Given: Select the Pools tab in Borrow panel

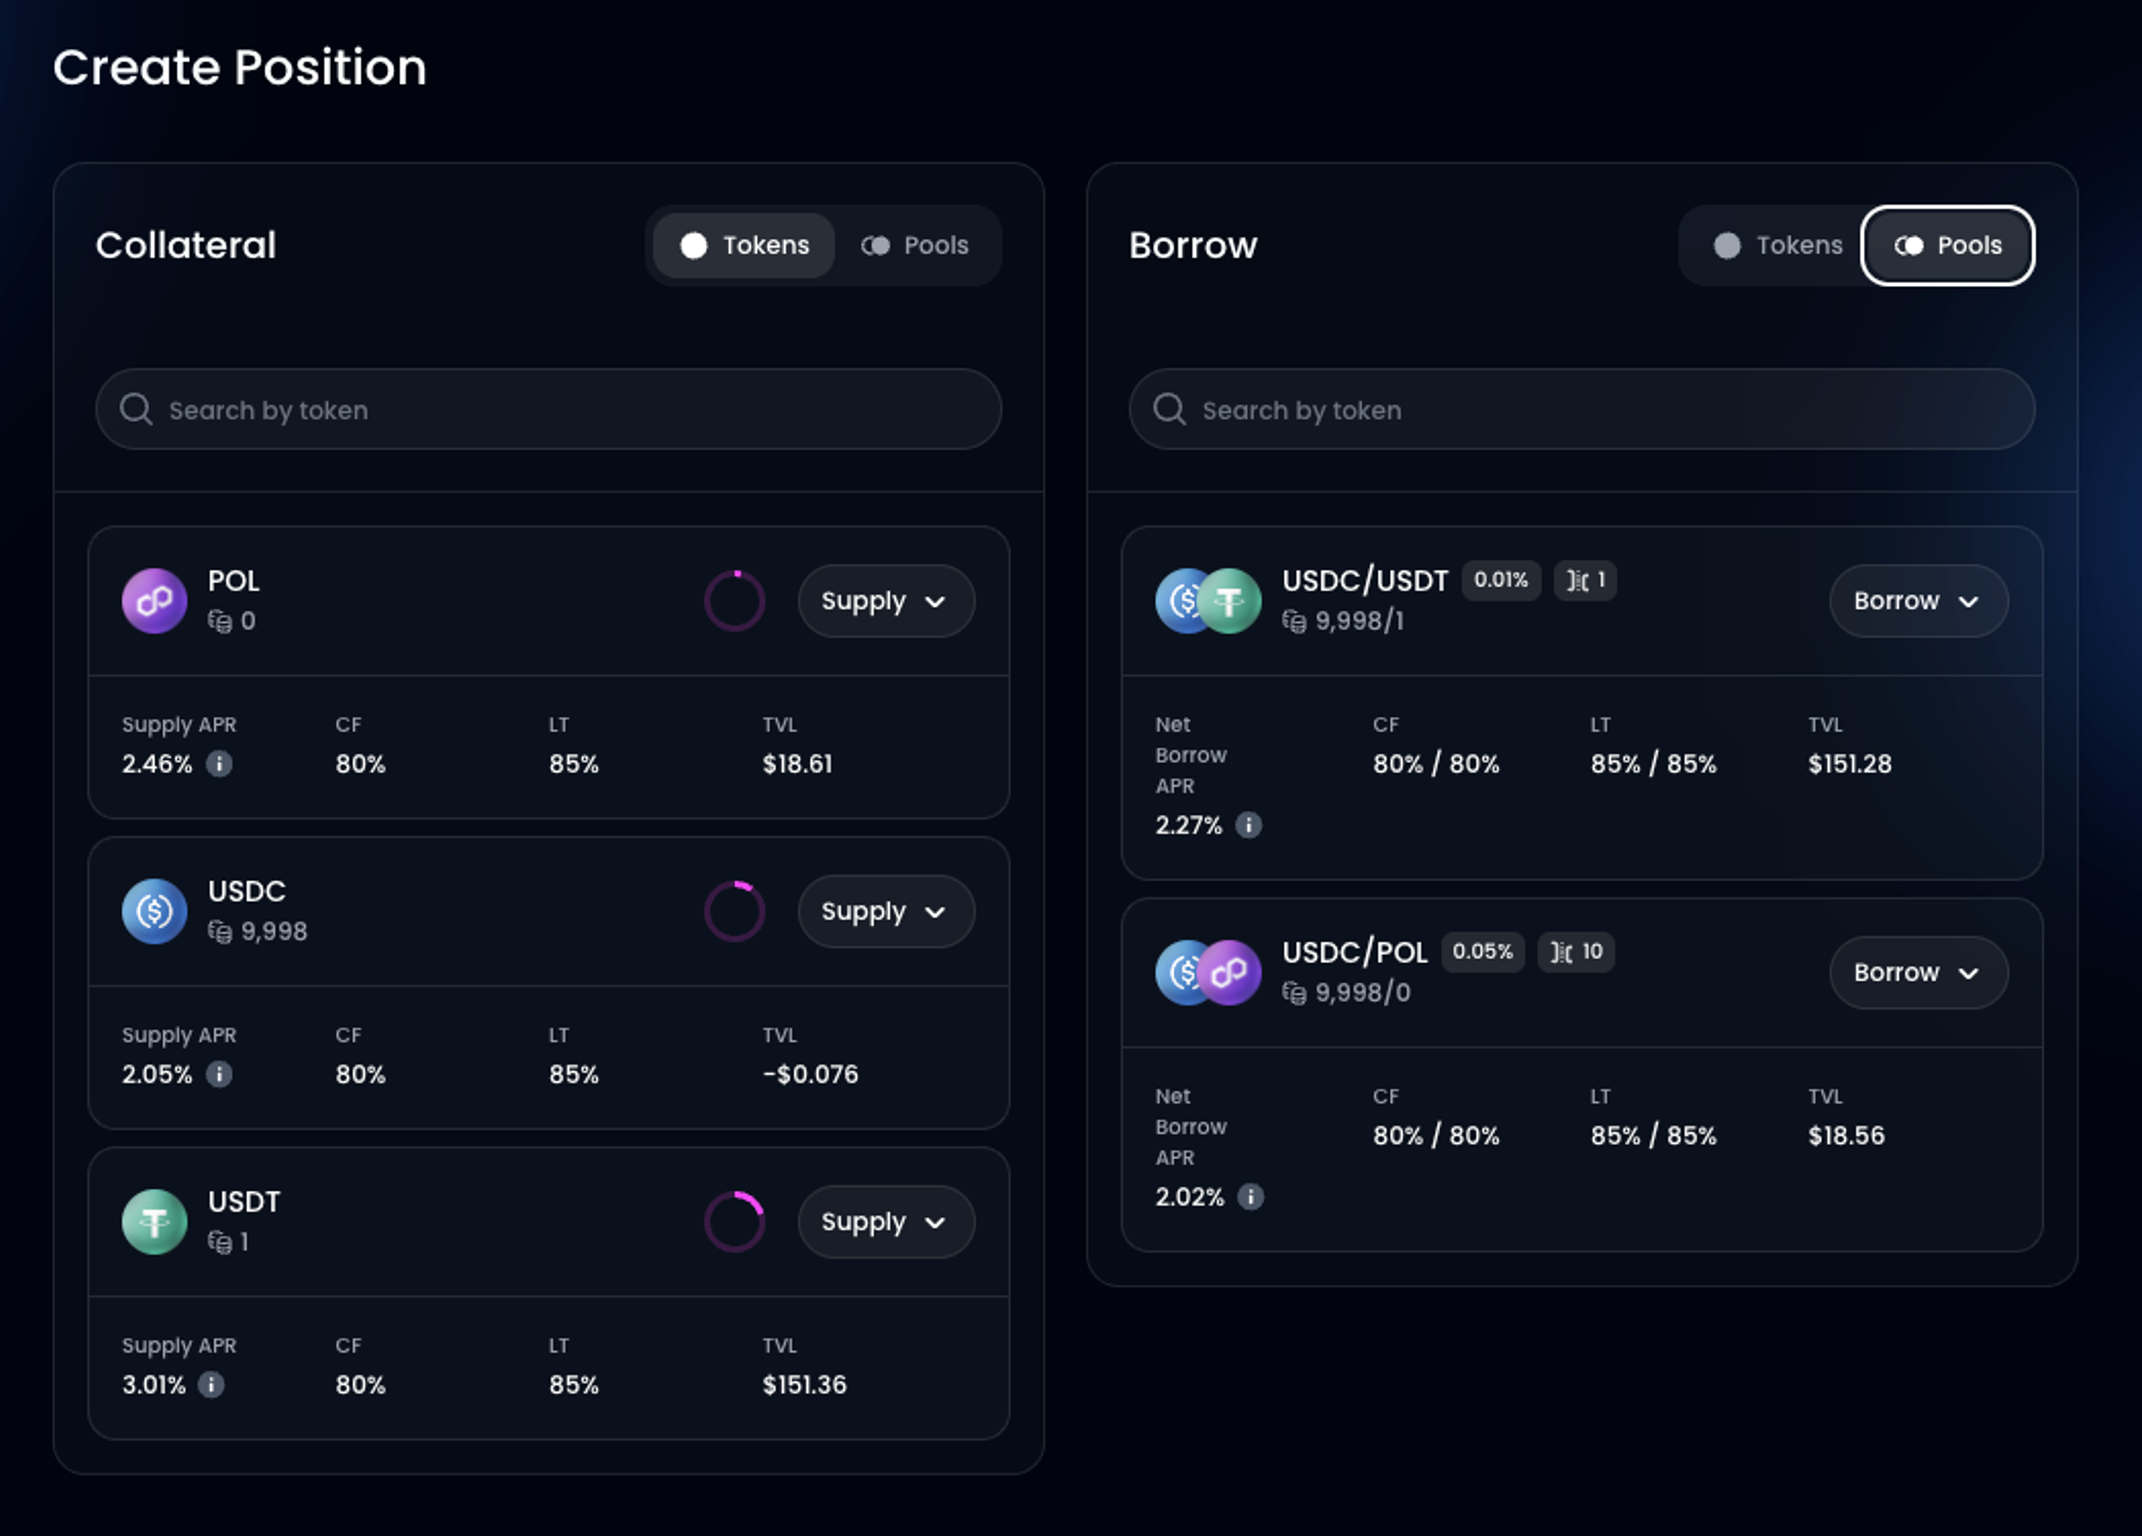Looking at the screenshot, I should tap(1947, 246).
